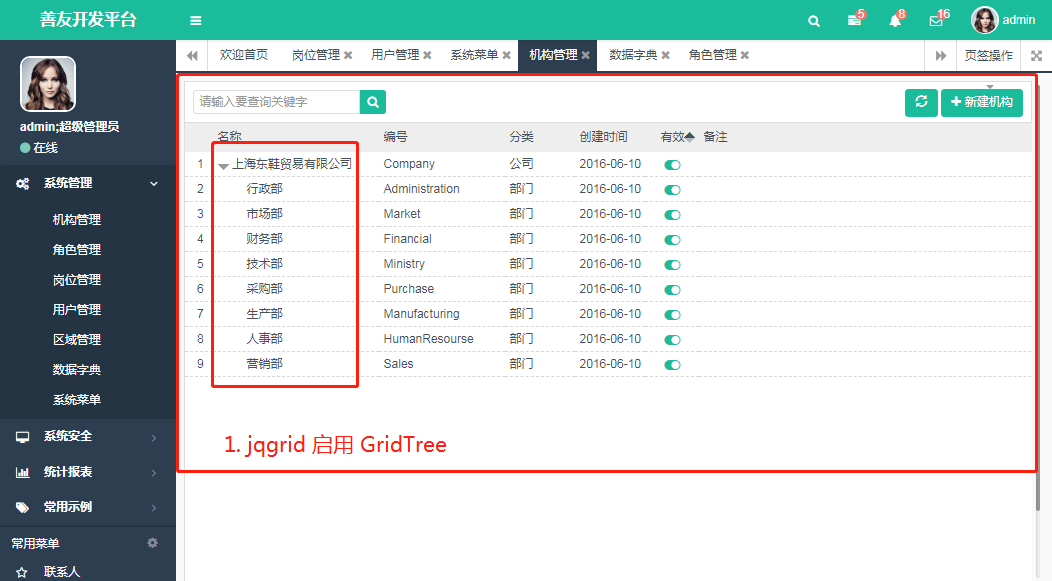
Task: Click the sidebar profile photo
Action: (x=48, y=84)
